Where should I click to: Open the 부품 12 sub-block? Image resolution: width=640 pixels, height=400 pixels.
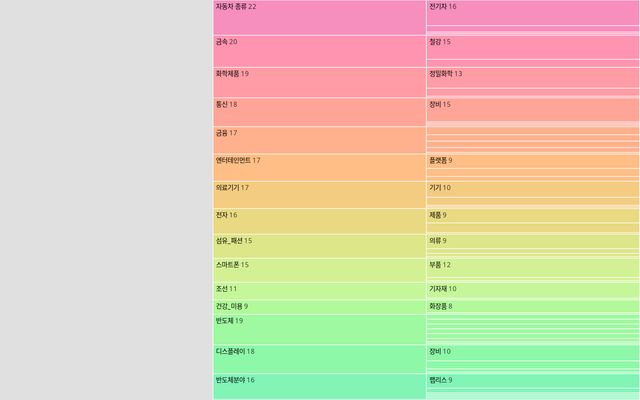pyautogui.click(x=533, y=268)
